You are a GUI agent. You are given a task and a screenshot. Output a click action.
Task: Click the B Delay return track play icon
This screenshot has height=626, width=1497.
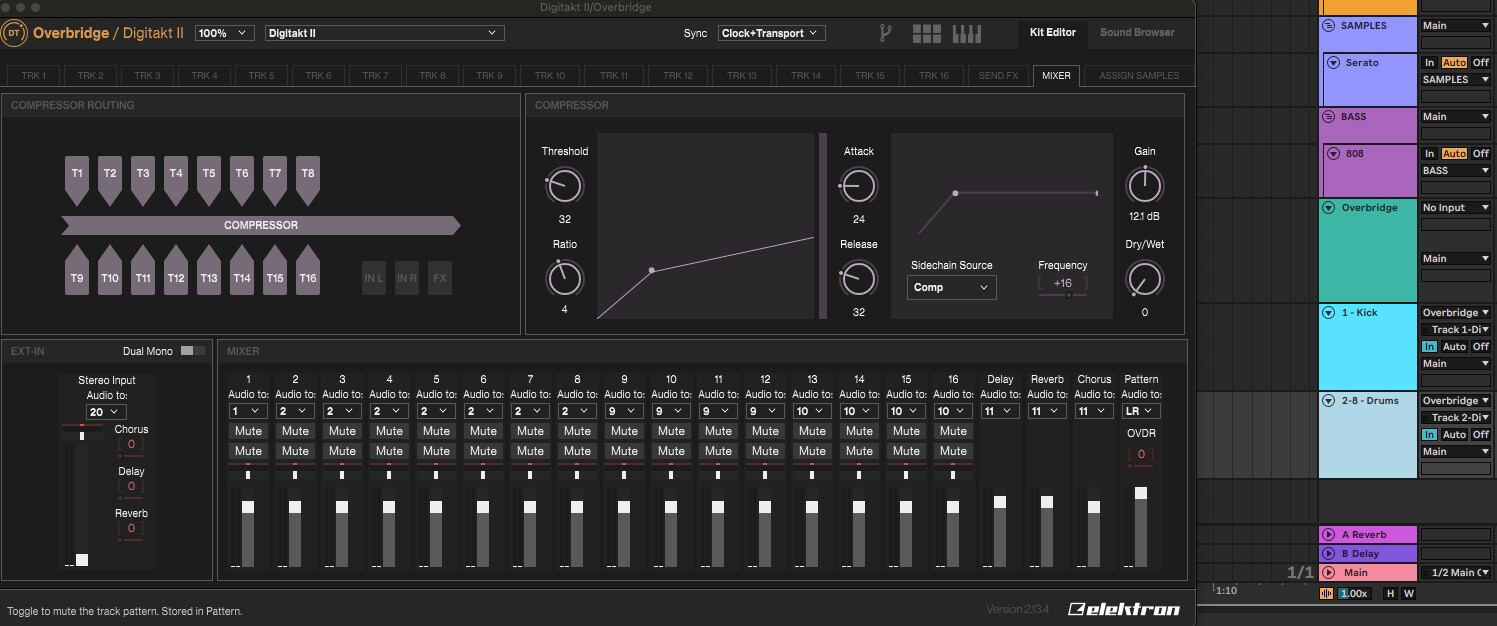1329,554
